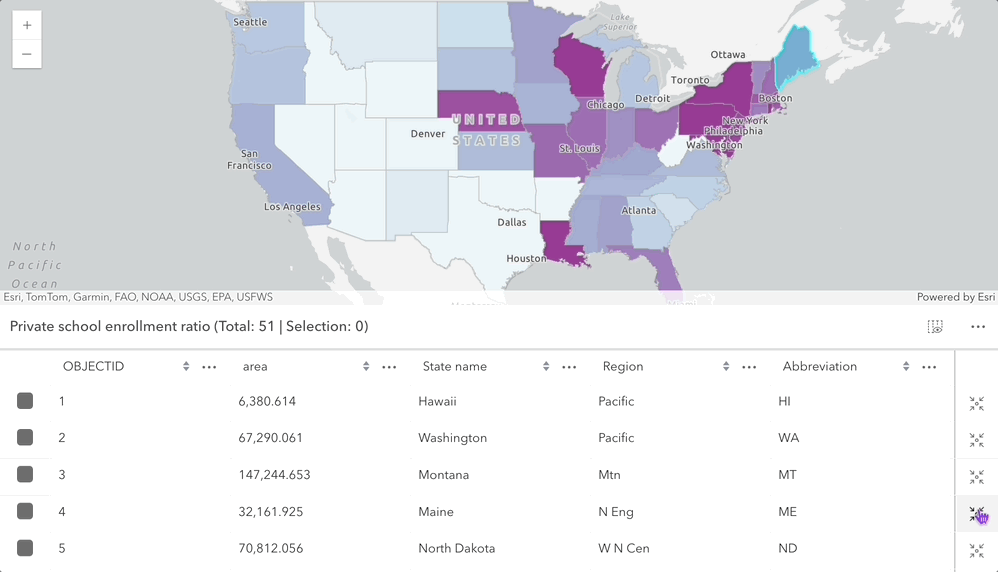Select the Hawaii row checkbox

(25, 401)
